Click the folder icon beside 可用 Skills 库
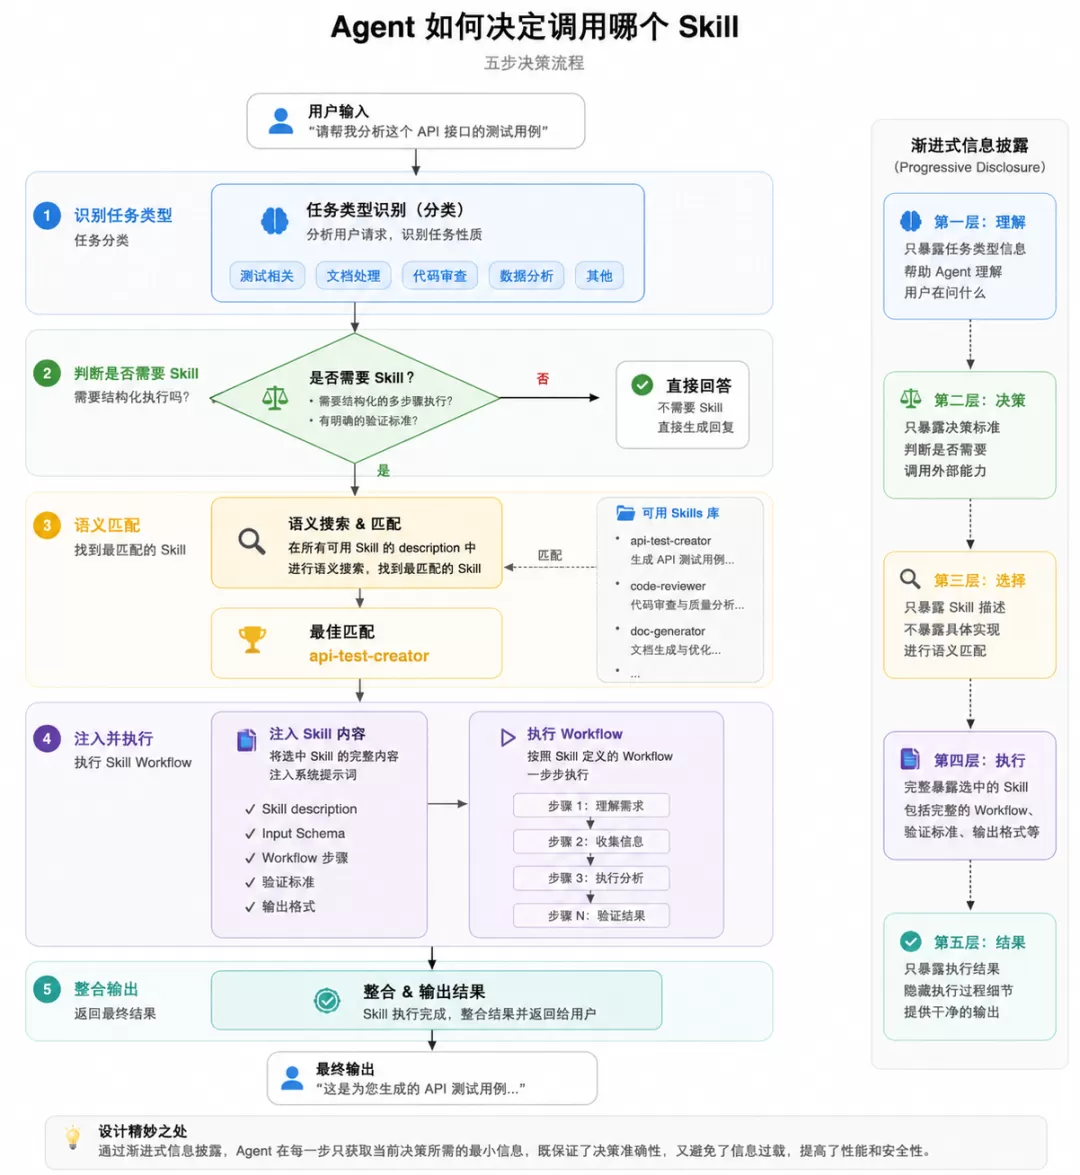Screen dimensions: 1080x1175 tap(625, 513)
